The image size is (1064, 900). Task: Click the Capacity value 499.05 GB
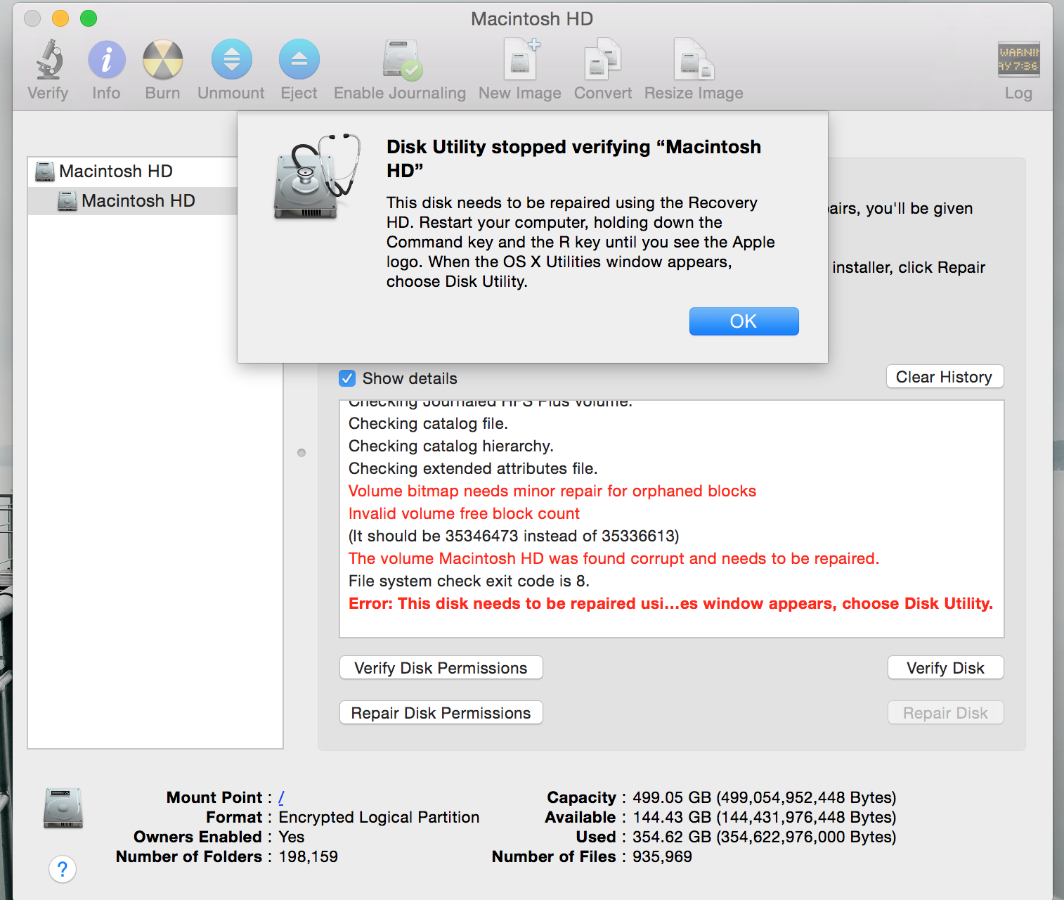coord(764,798)
